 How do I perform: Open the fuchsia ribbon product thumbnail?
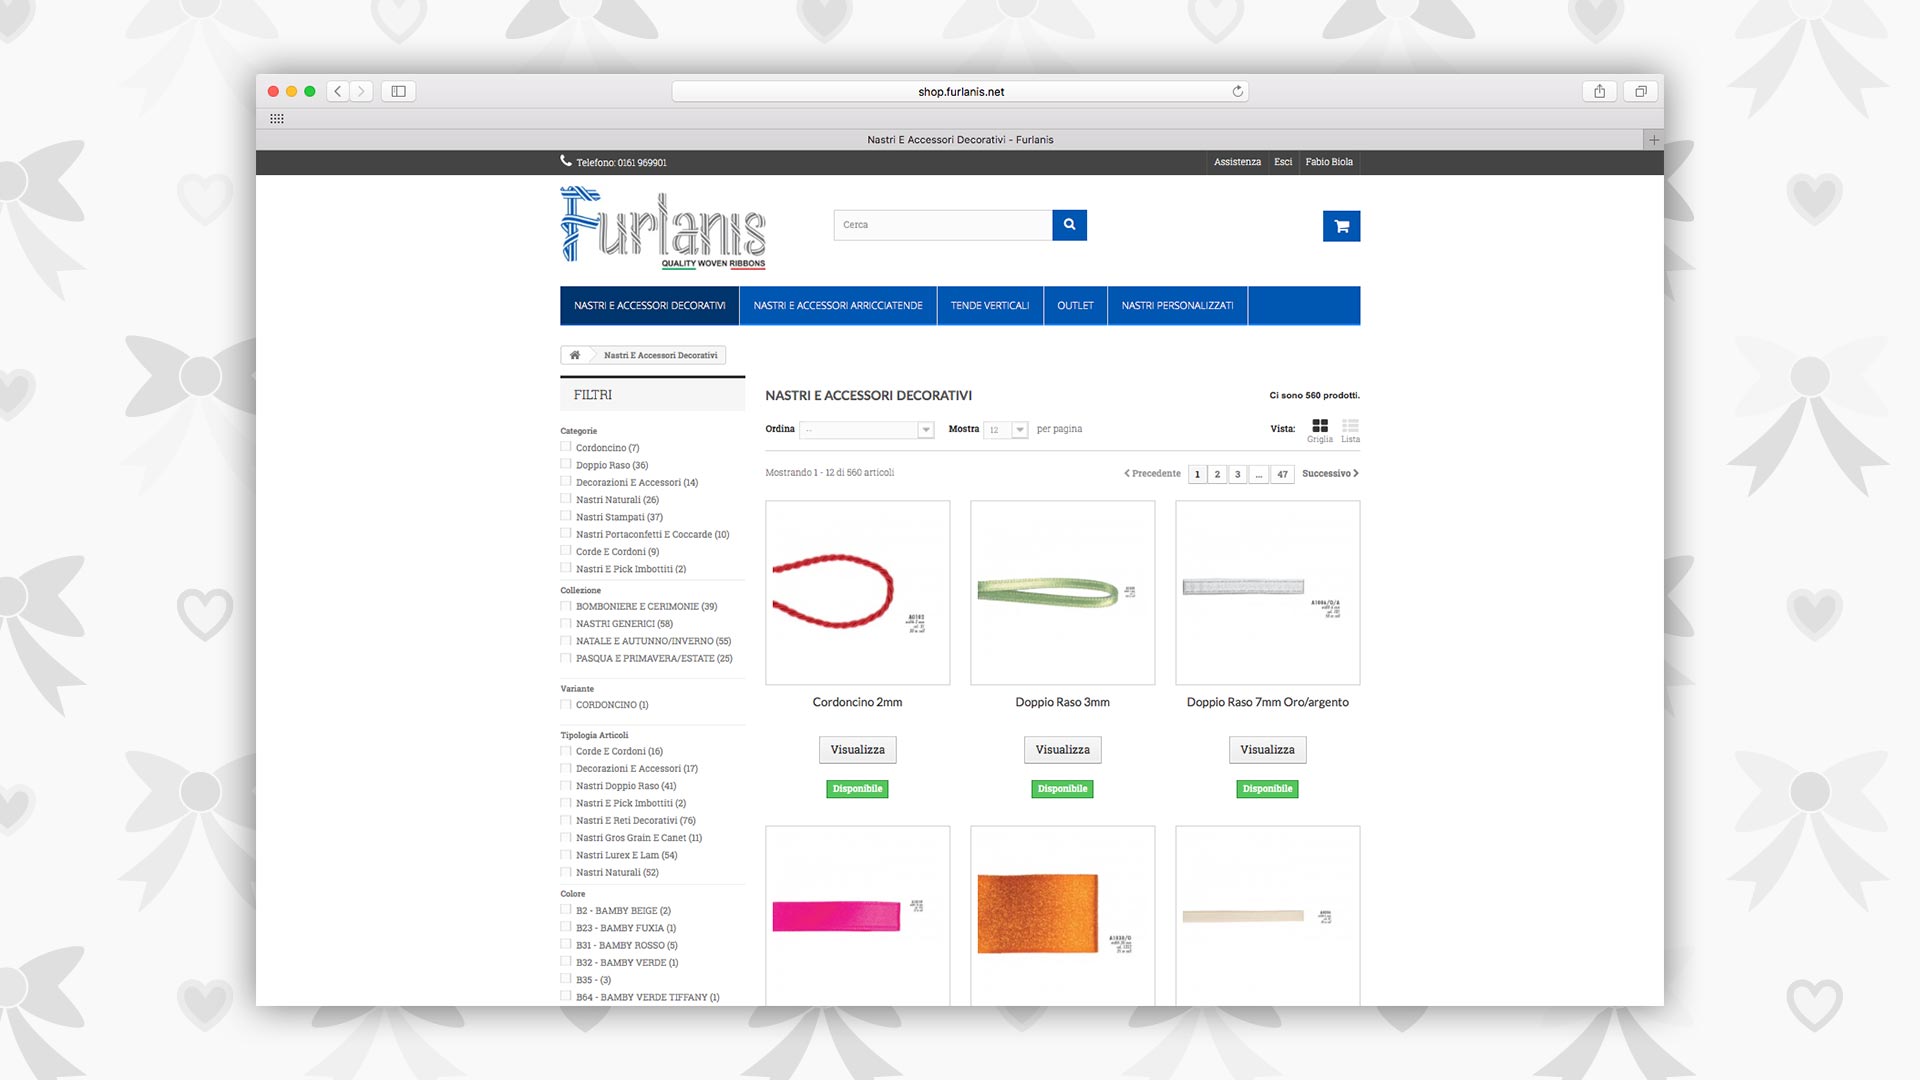click(x=857, y=916)
